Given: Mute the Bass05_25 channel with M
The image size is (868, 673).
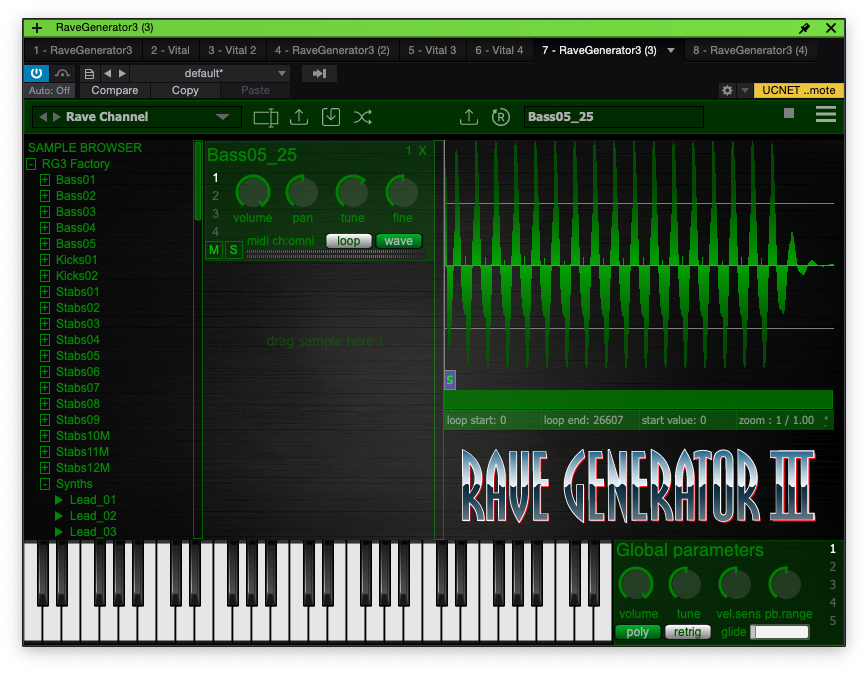Looking at the screenshot, I should tap(214, 250).
